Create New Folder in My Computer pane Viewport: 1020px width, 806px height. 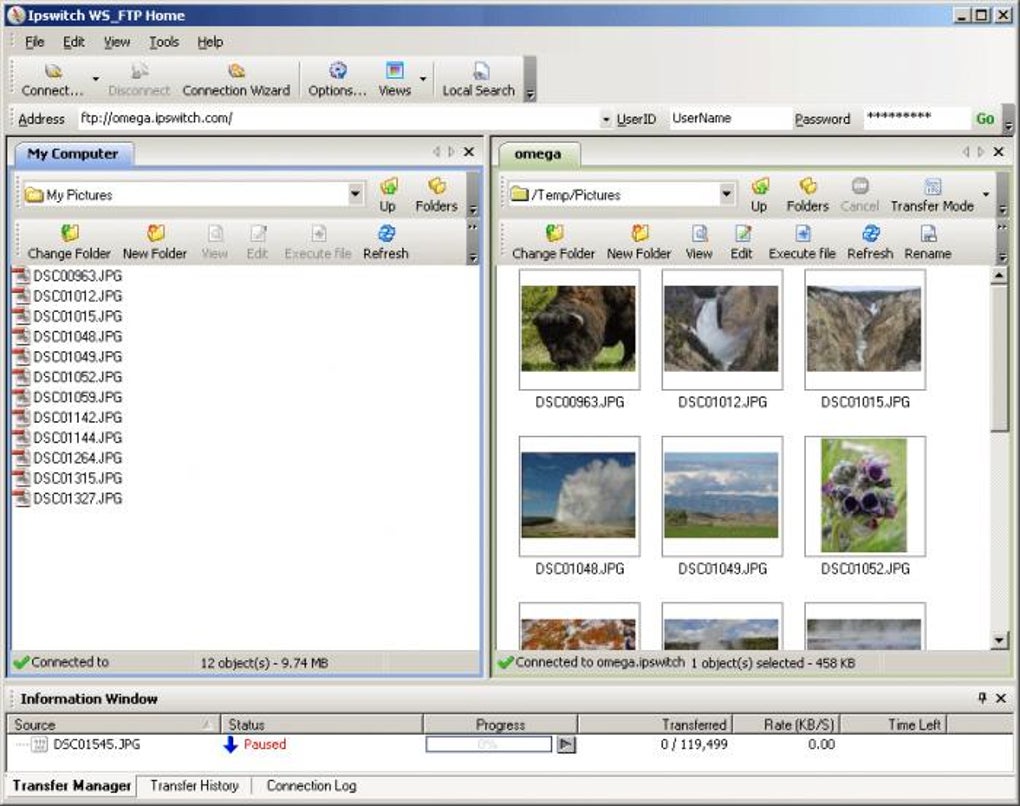[155, 242]
